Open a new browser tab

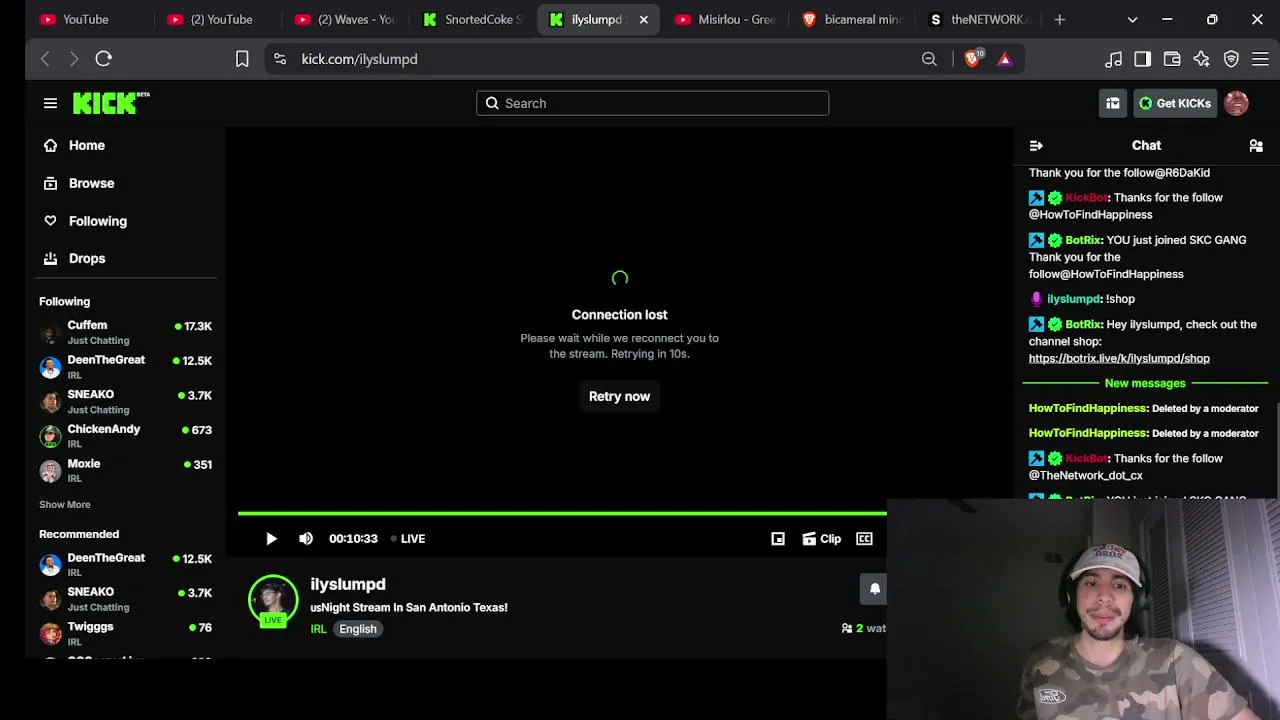pyautogui.click(x=1060, y=19)
